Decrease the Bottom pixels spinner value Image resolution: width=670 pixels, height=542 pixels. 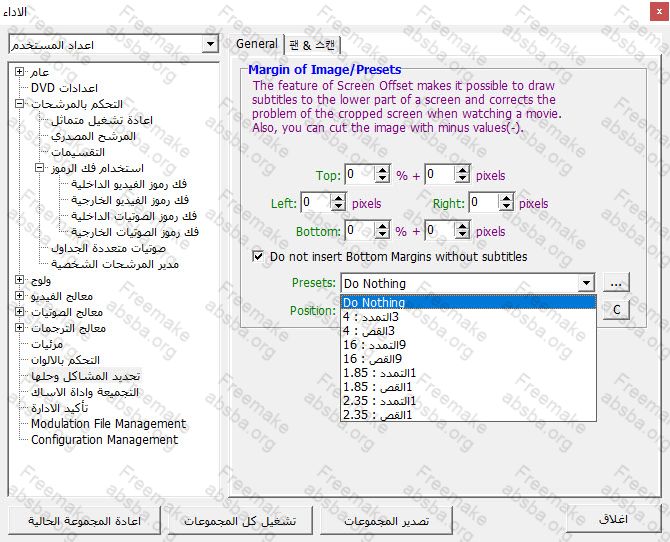click(x=462, y=235)
